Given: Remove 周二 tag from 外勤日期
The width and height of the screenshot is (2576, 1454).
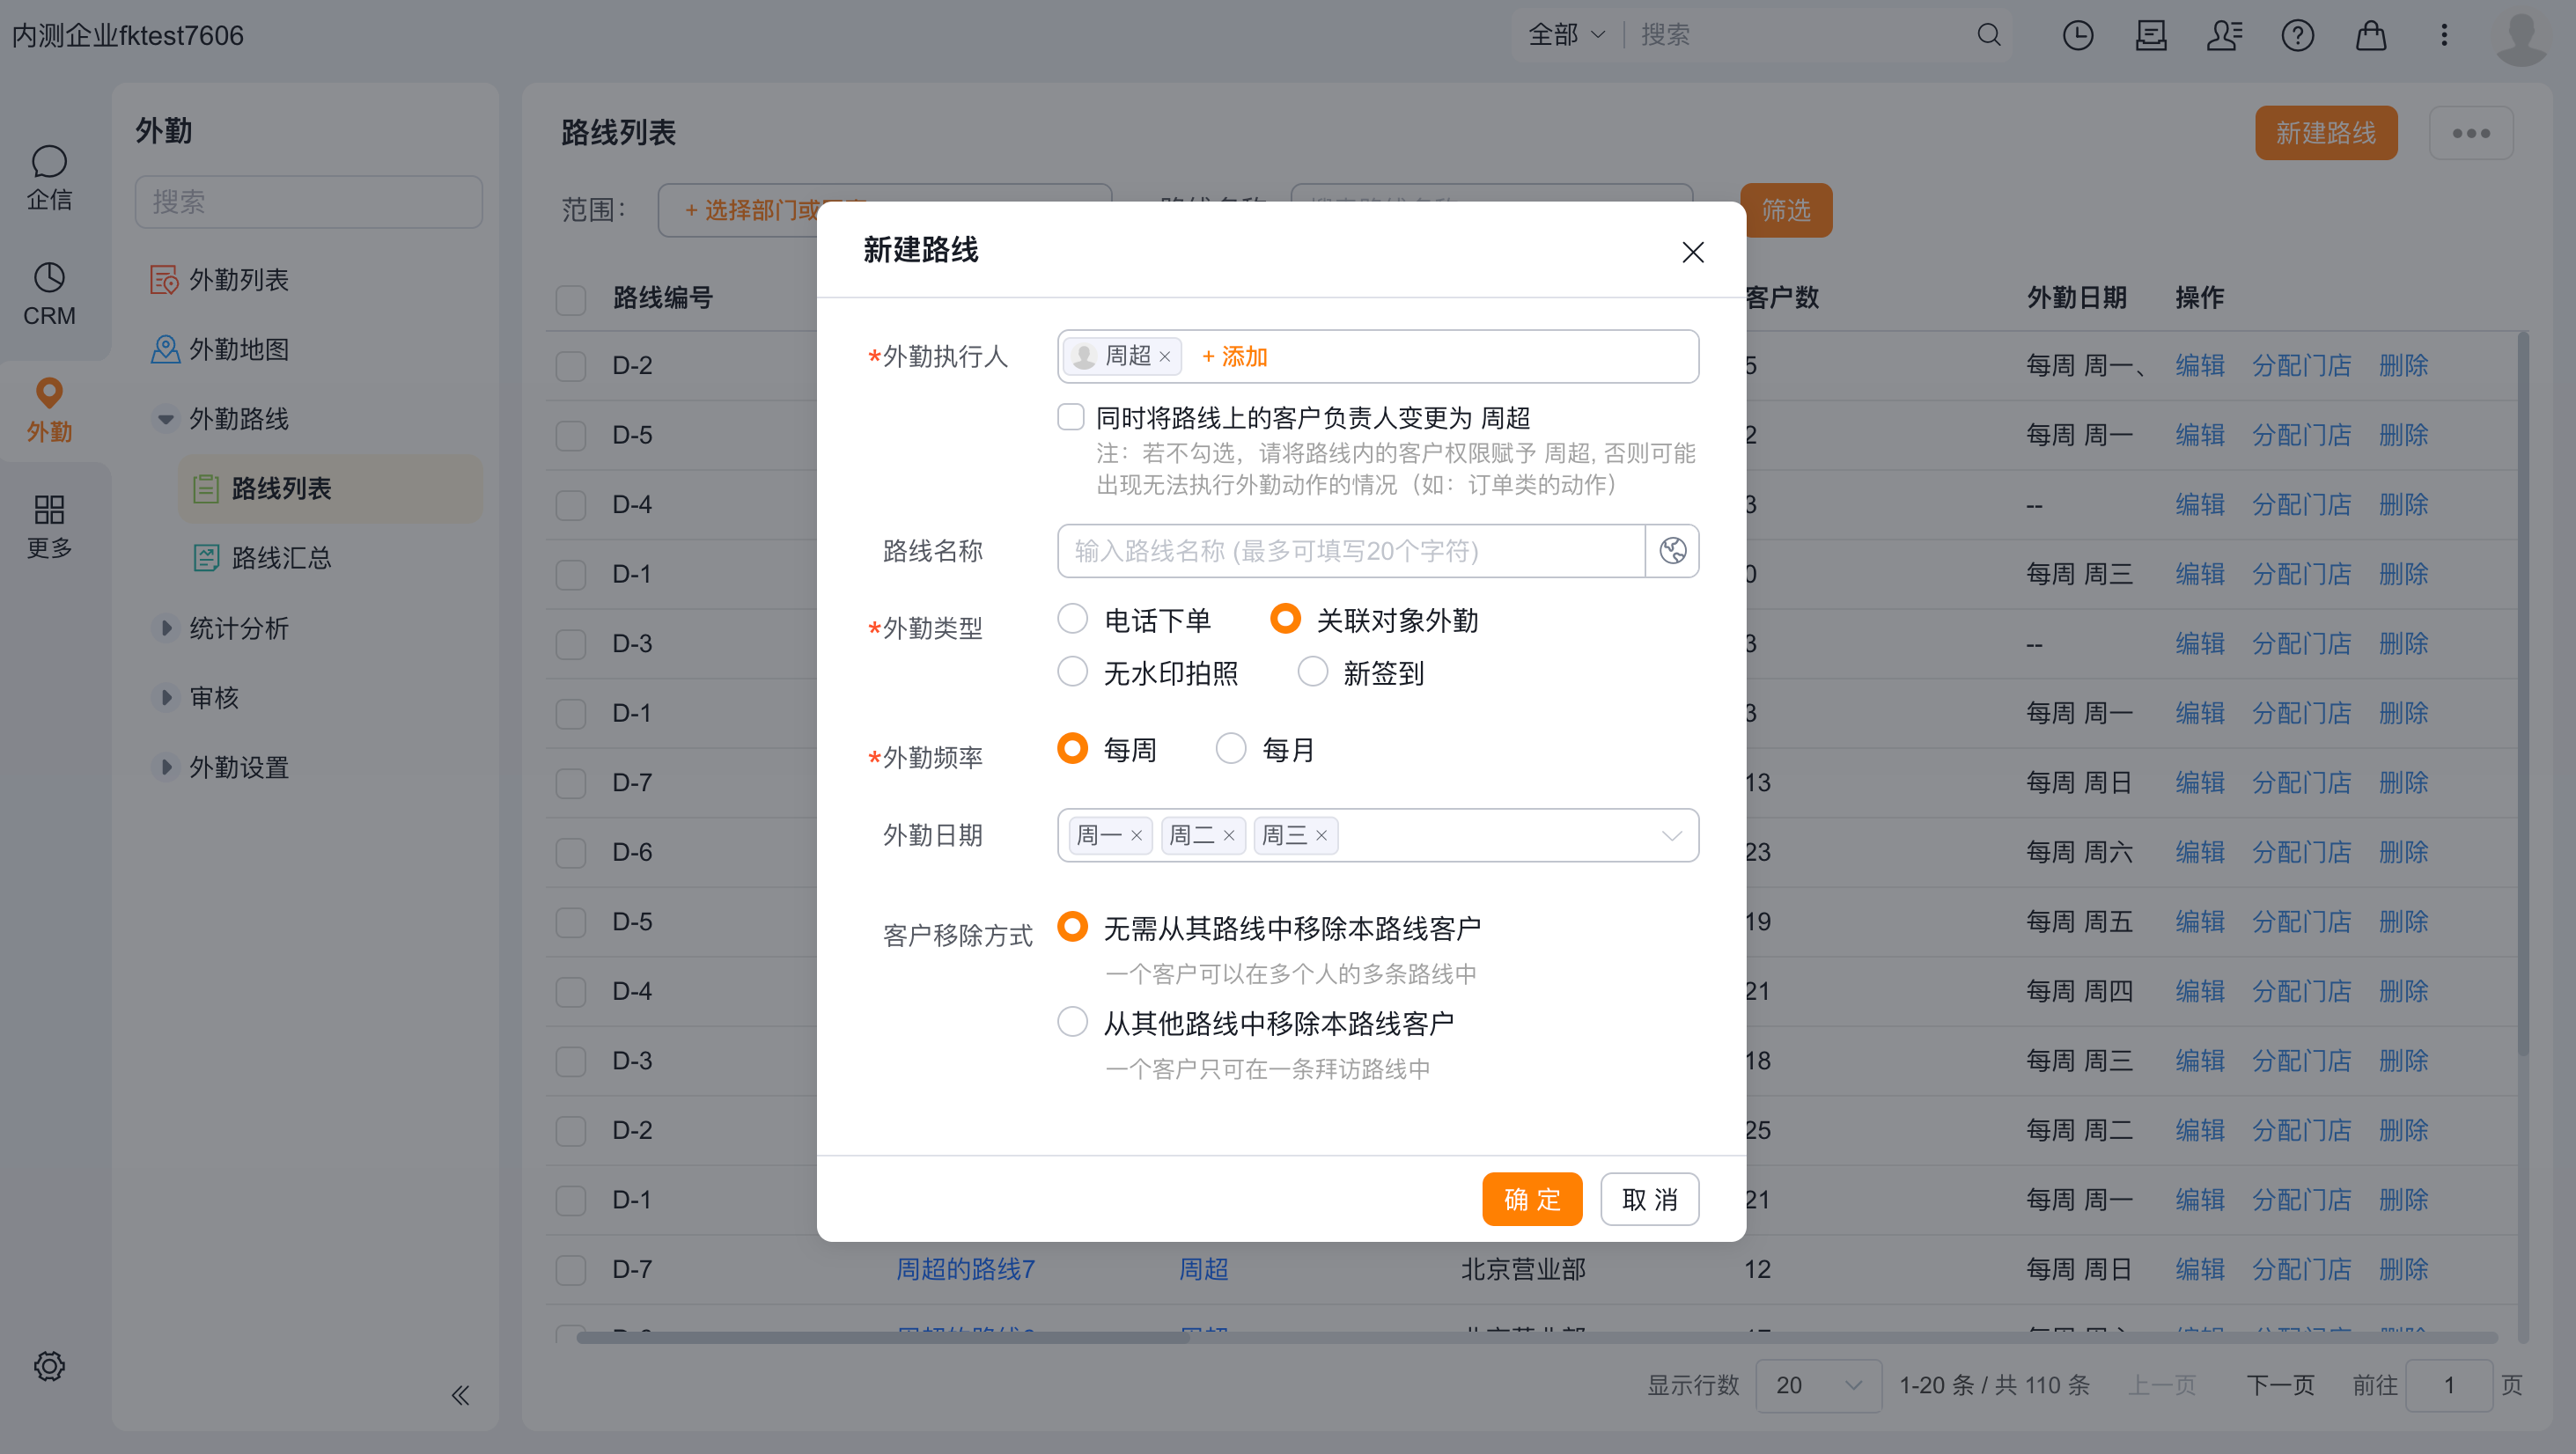Looking at the screenshot, I should (1229, 836).
